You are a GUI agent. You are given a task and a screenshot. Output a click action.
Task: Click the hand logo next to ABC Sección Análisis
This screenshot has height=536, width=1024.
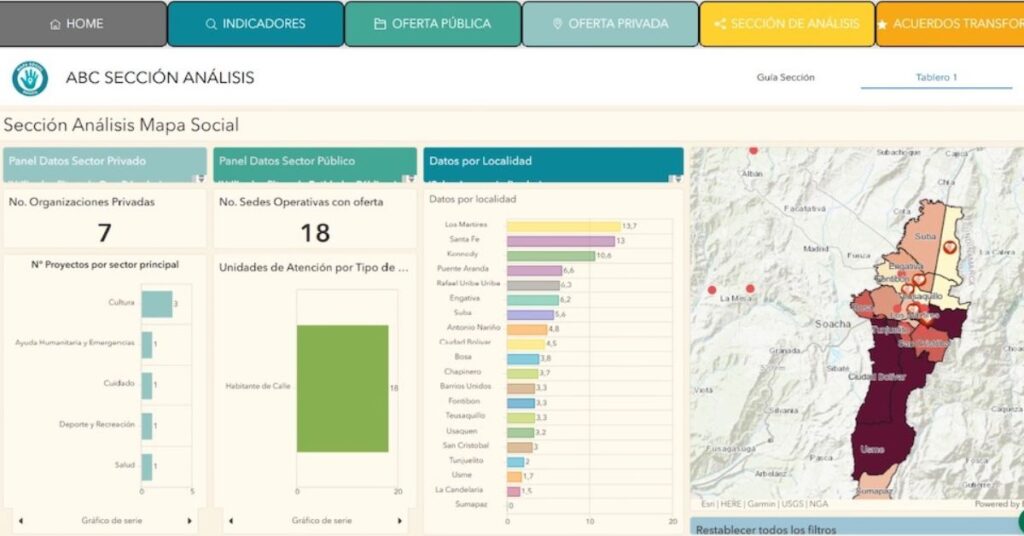point(30,78)
